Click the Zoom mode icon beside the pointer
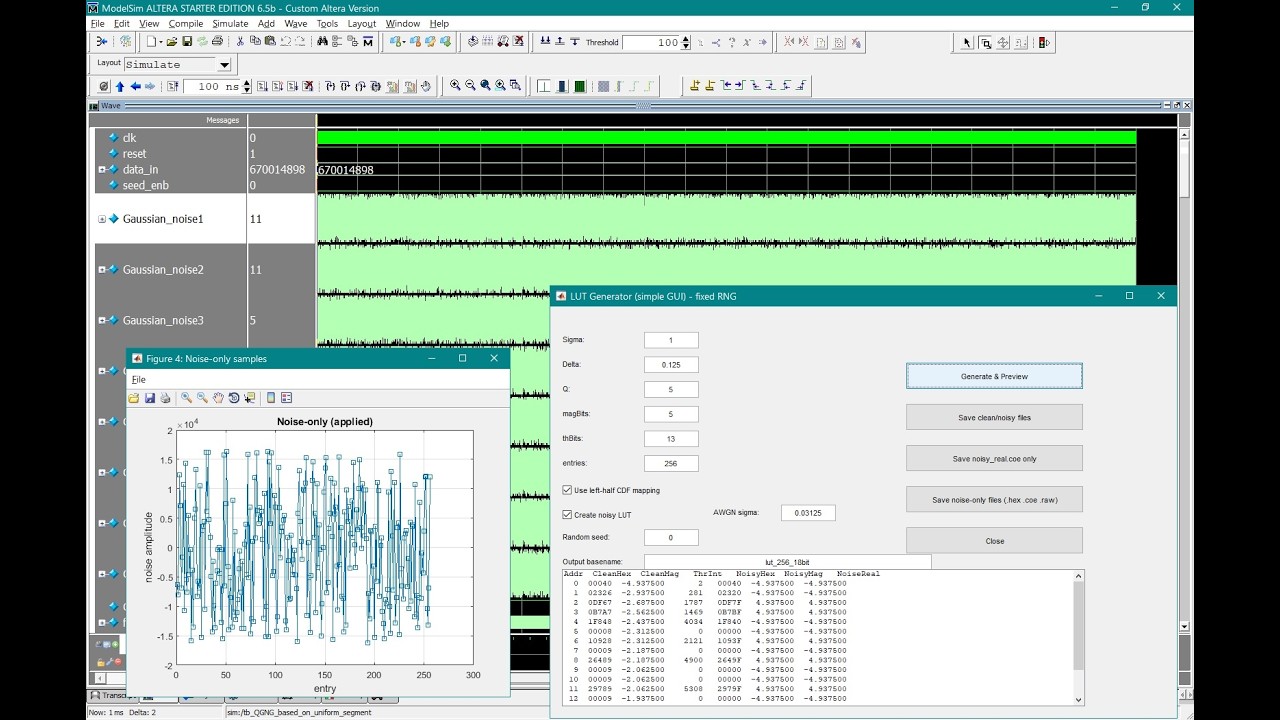 click(x=986, y=43)
